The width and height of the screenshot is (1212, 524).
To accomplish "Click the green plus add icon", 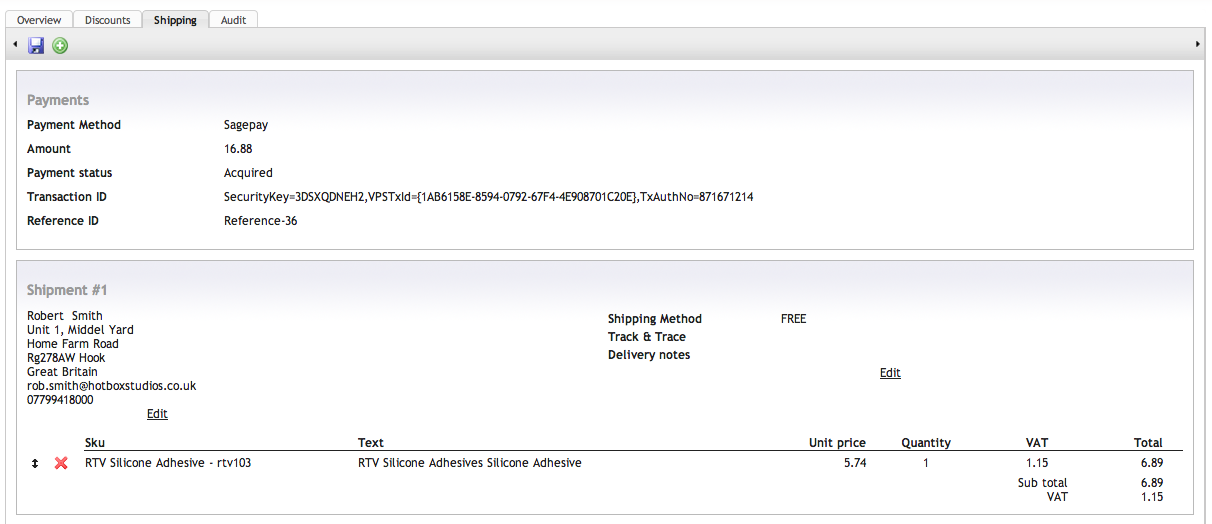I will point(60,45).
